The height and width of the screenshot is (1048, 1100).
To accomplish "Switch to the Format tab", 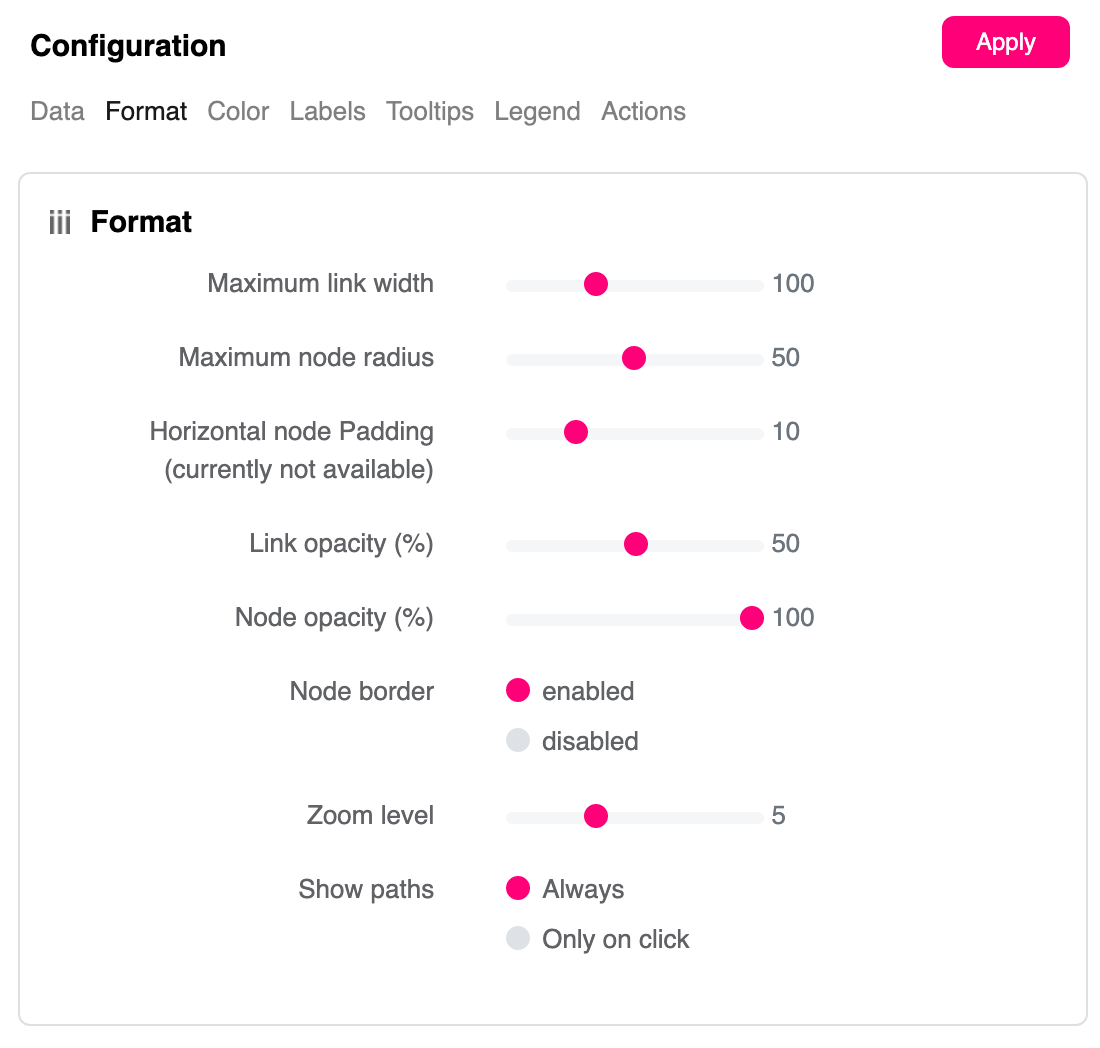I will 146,111.
